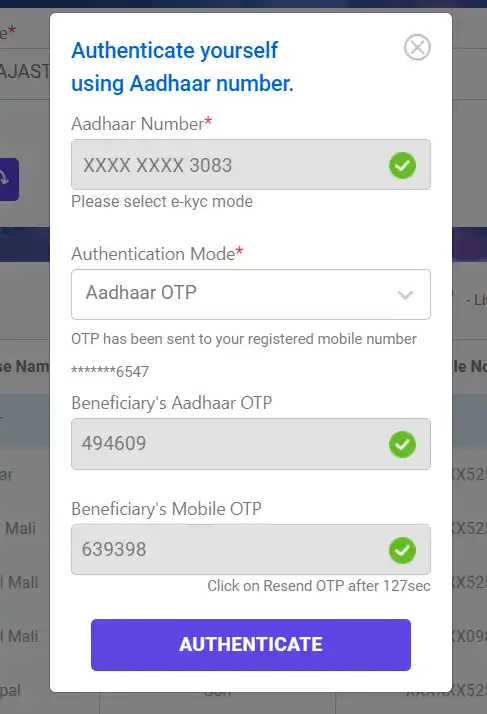Click the Beneficiary's Aadhaar OTP label
The image size is (487, 714).
172,403
